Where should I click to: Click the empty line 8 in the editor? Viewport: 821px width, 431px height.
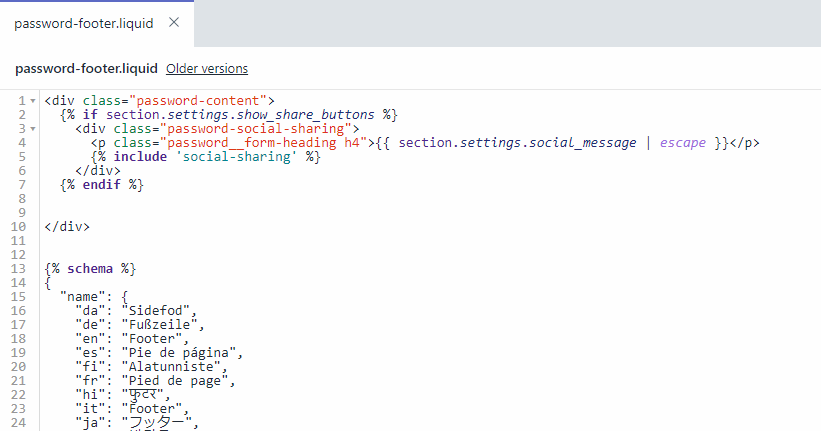click(x=429, y=199)
